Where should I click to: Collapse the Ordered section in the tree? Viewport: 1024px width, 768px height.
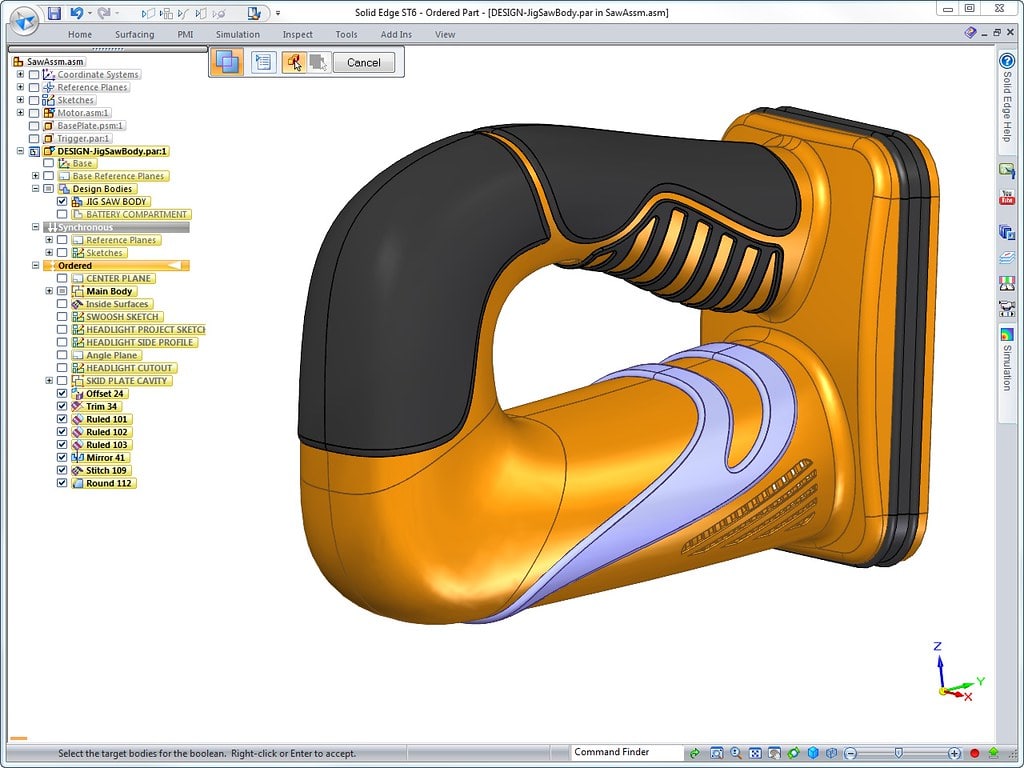(x=36, y=265)
